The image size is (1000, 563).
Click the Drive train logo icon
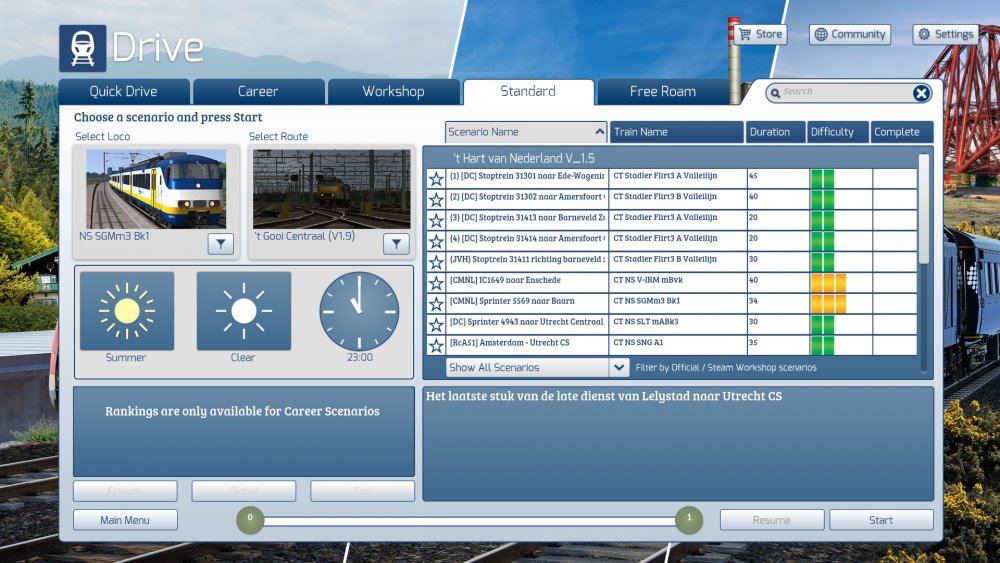(83, 48)
